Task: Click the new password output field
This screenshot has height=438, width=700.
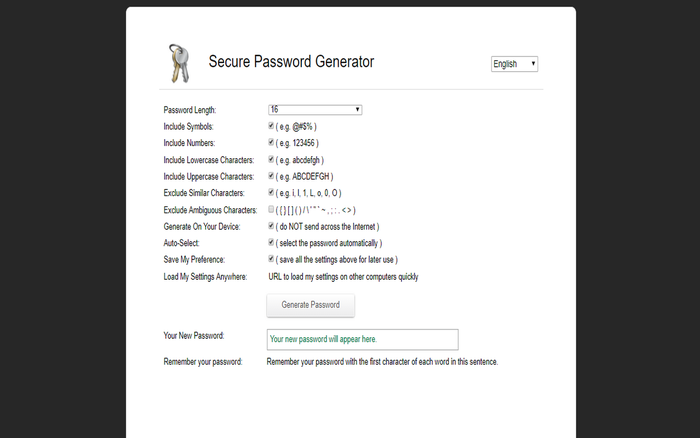Action: [362, 339]
